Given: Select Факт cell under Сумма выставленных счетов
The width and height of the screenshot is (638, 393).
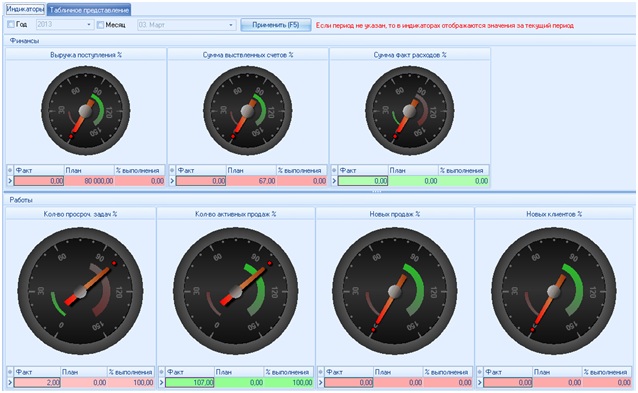Looking at the screenshot, I should (201, 181).
